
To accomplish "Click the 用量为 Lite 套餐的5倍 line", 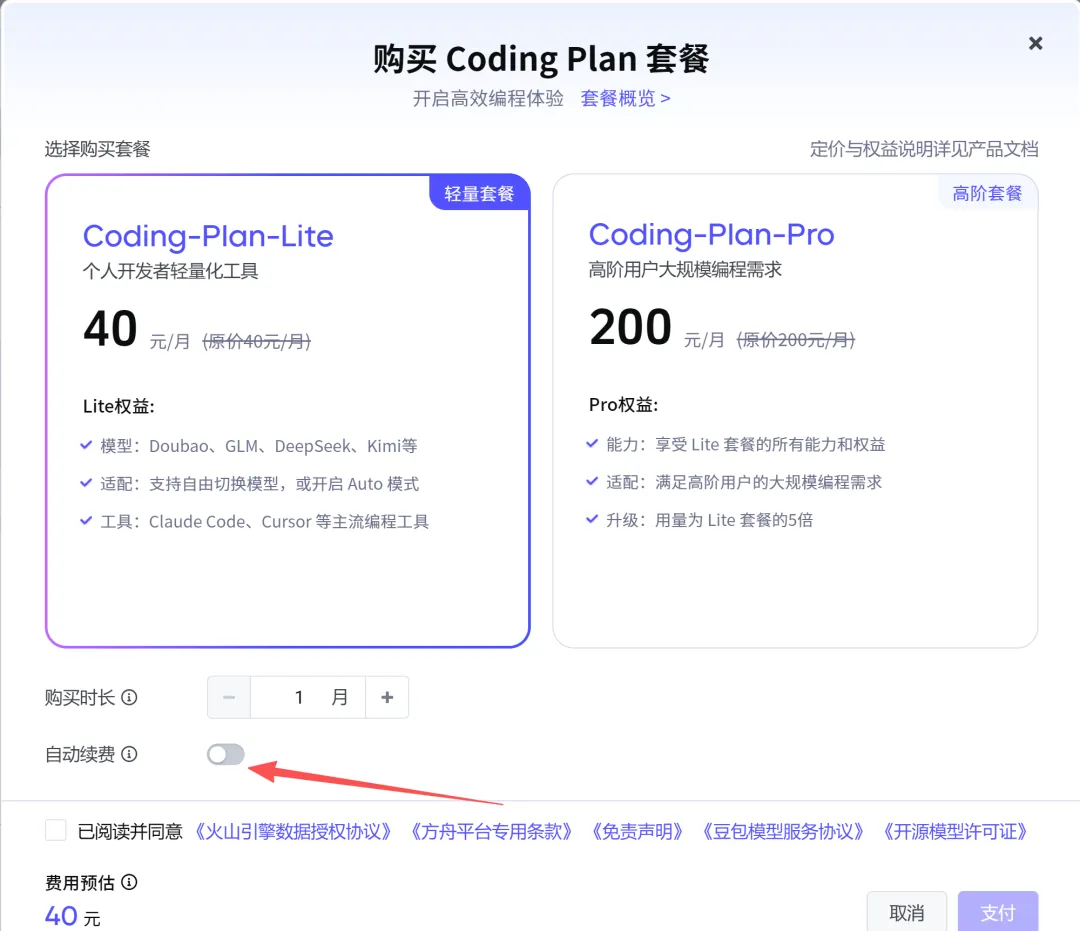I will point(700,521).
